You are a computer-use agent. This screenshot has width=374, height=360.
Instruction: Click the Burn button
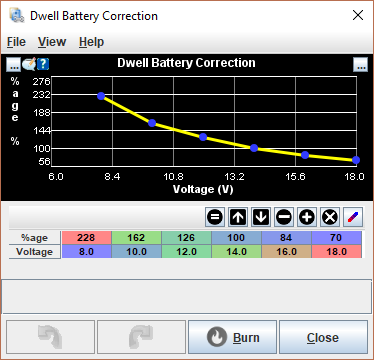pyautogui.click(x=233, y=337)
